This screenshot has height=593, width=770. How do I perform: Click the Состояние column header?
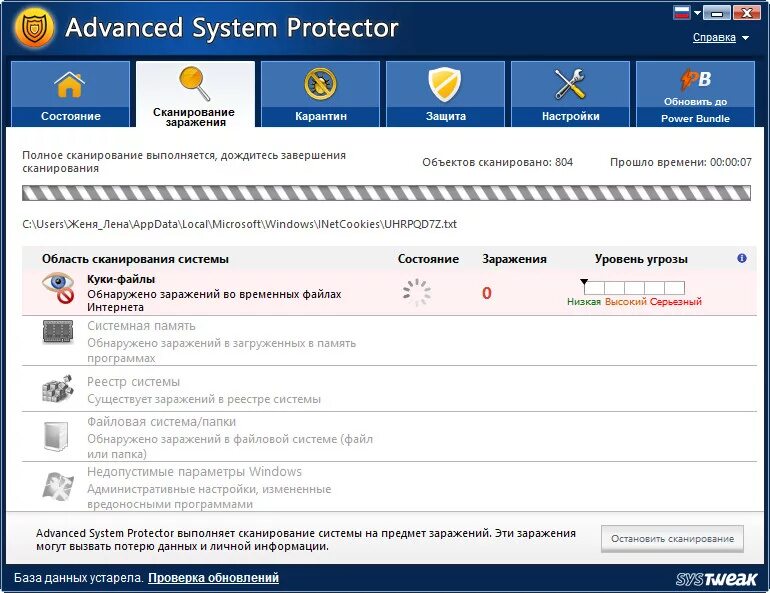point(428,259)
